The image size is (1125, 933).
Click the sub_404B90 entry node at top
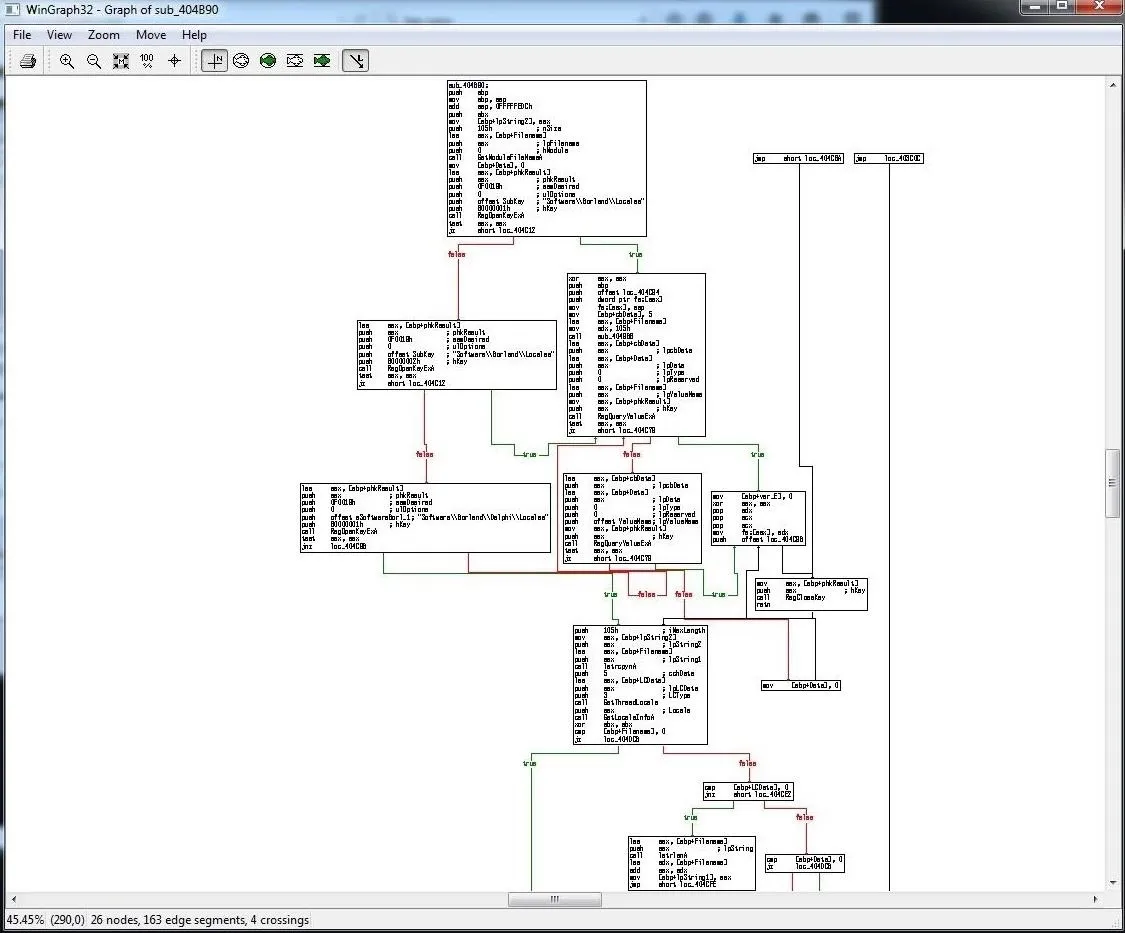(x=547, y=159)
